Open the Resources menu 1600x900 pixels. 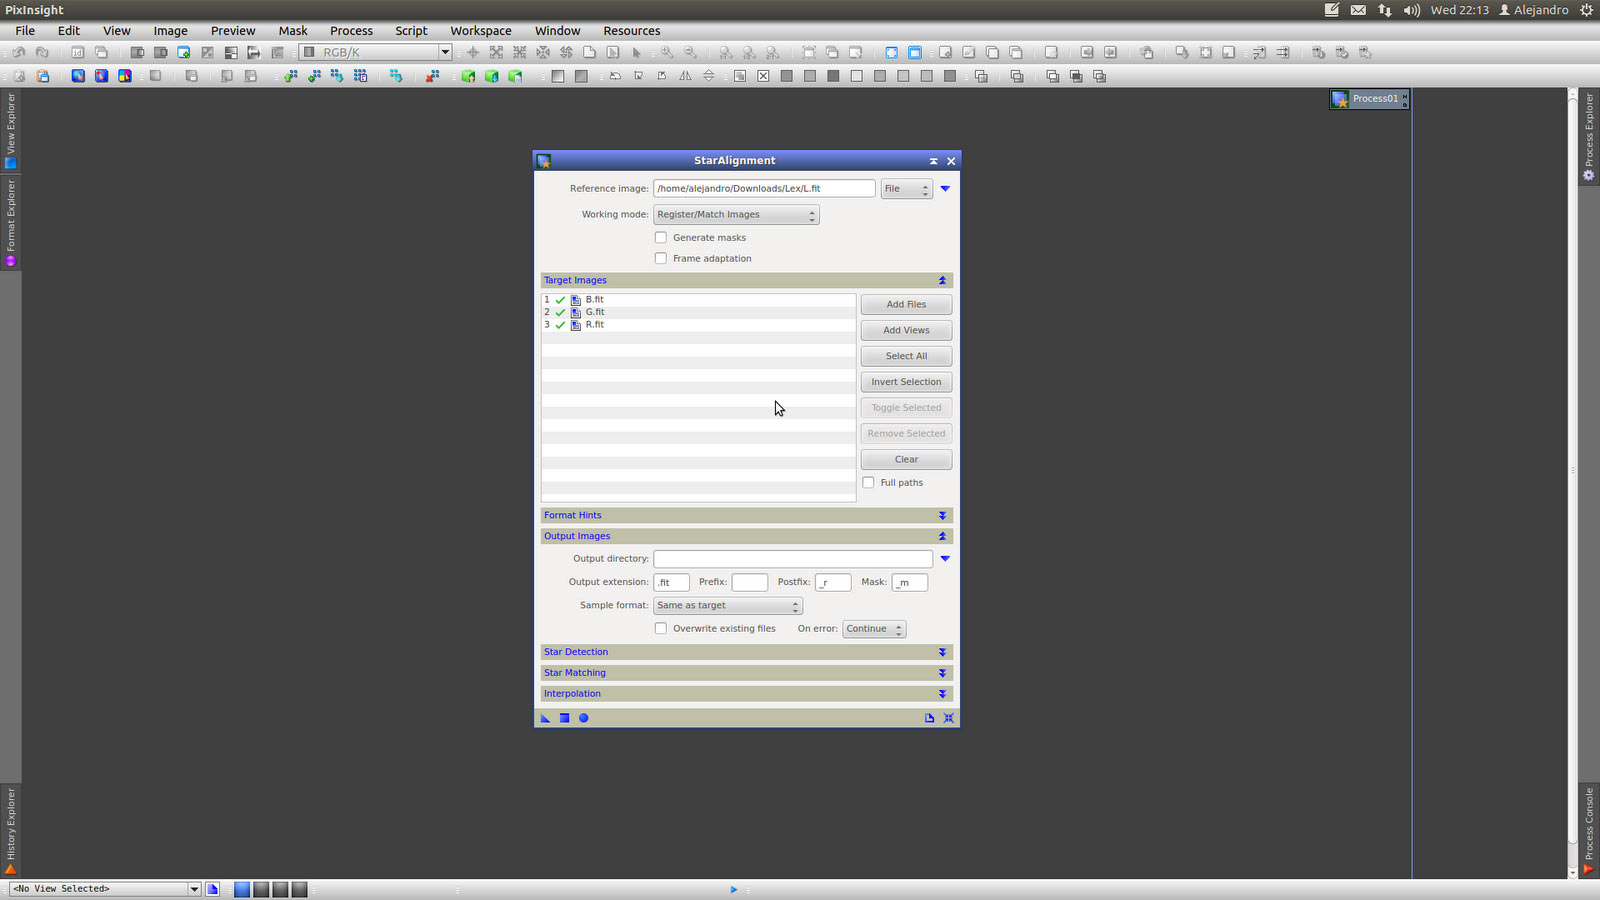(632, 31)
